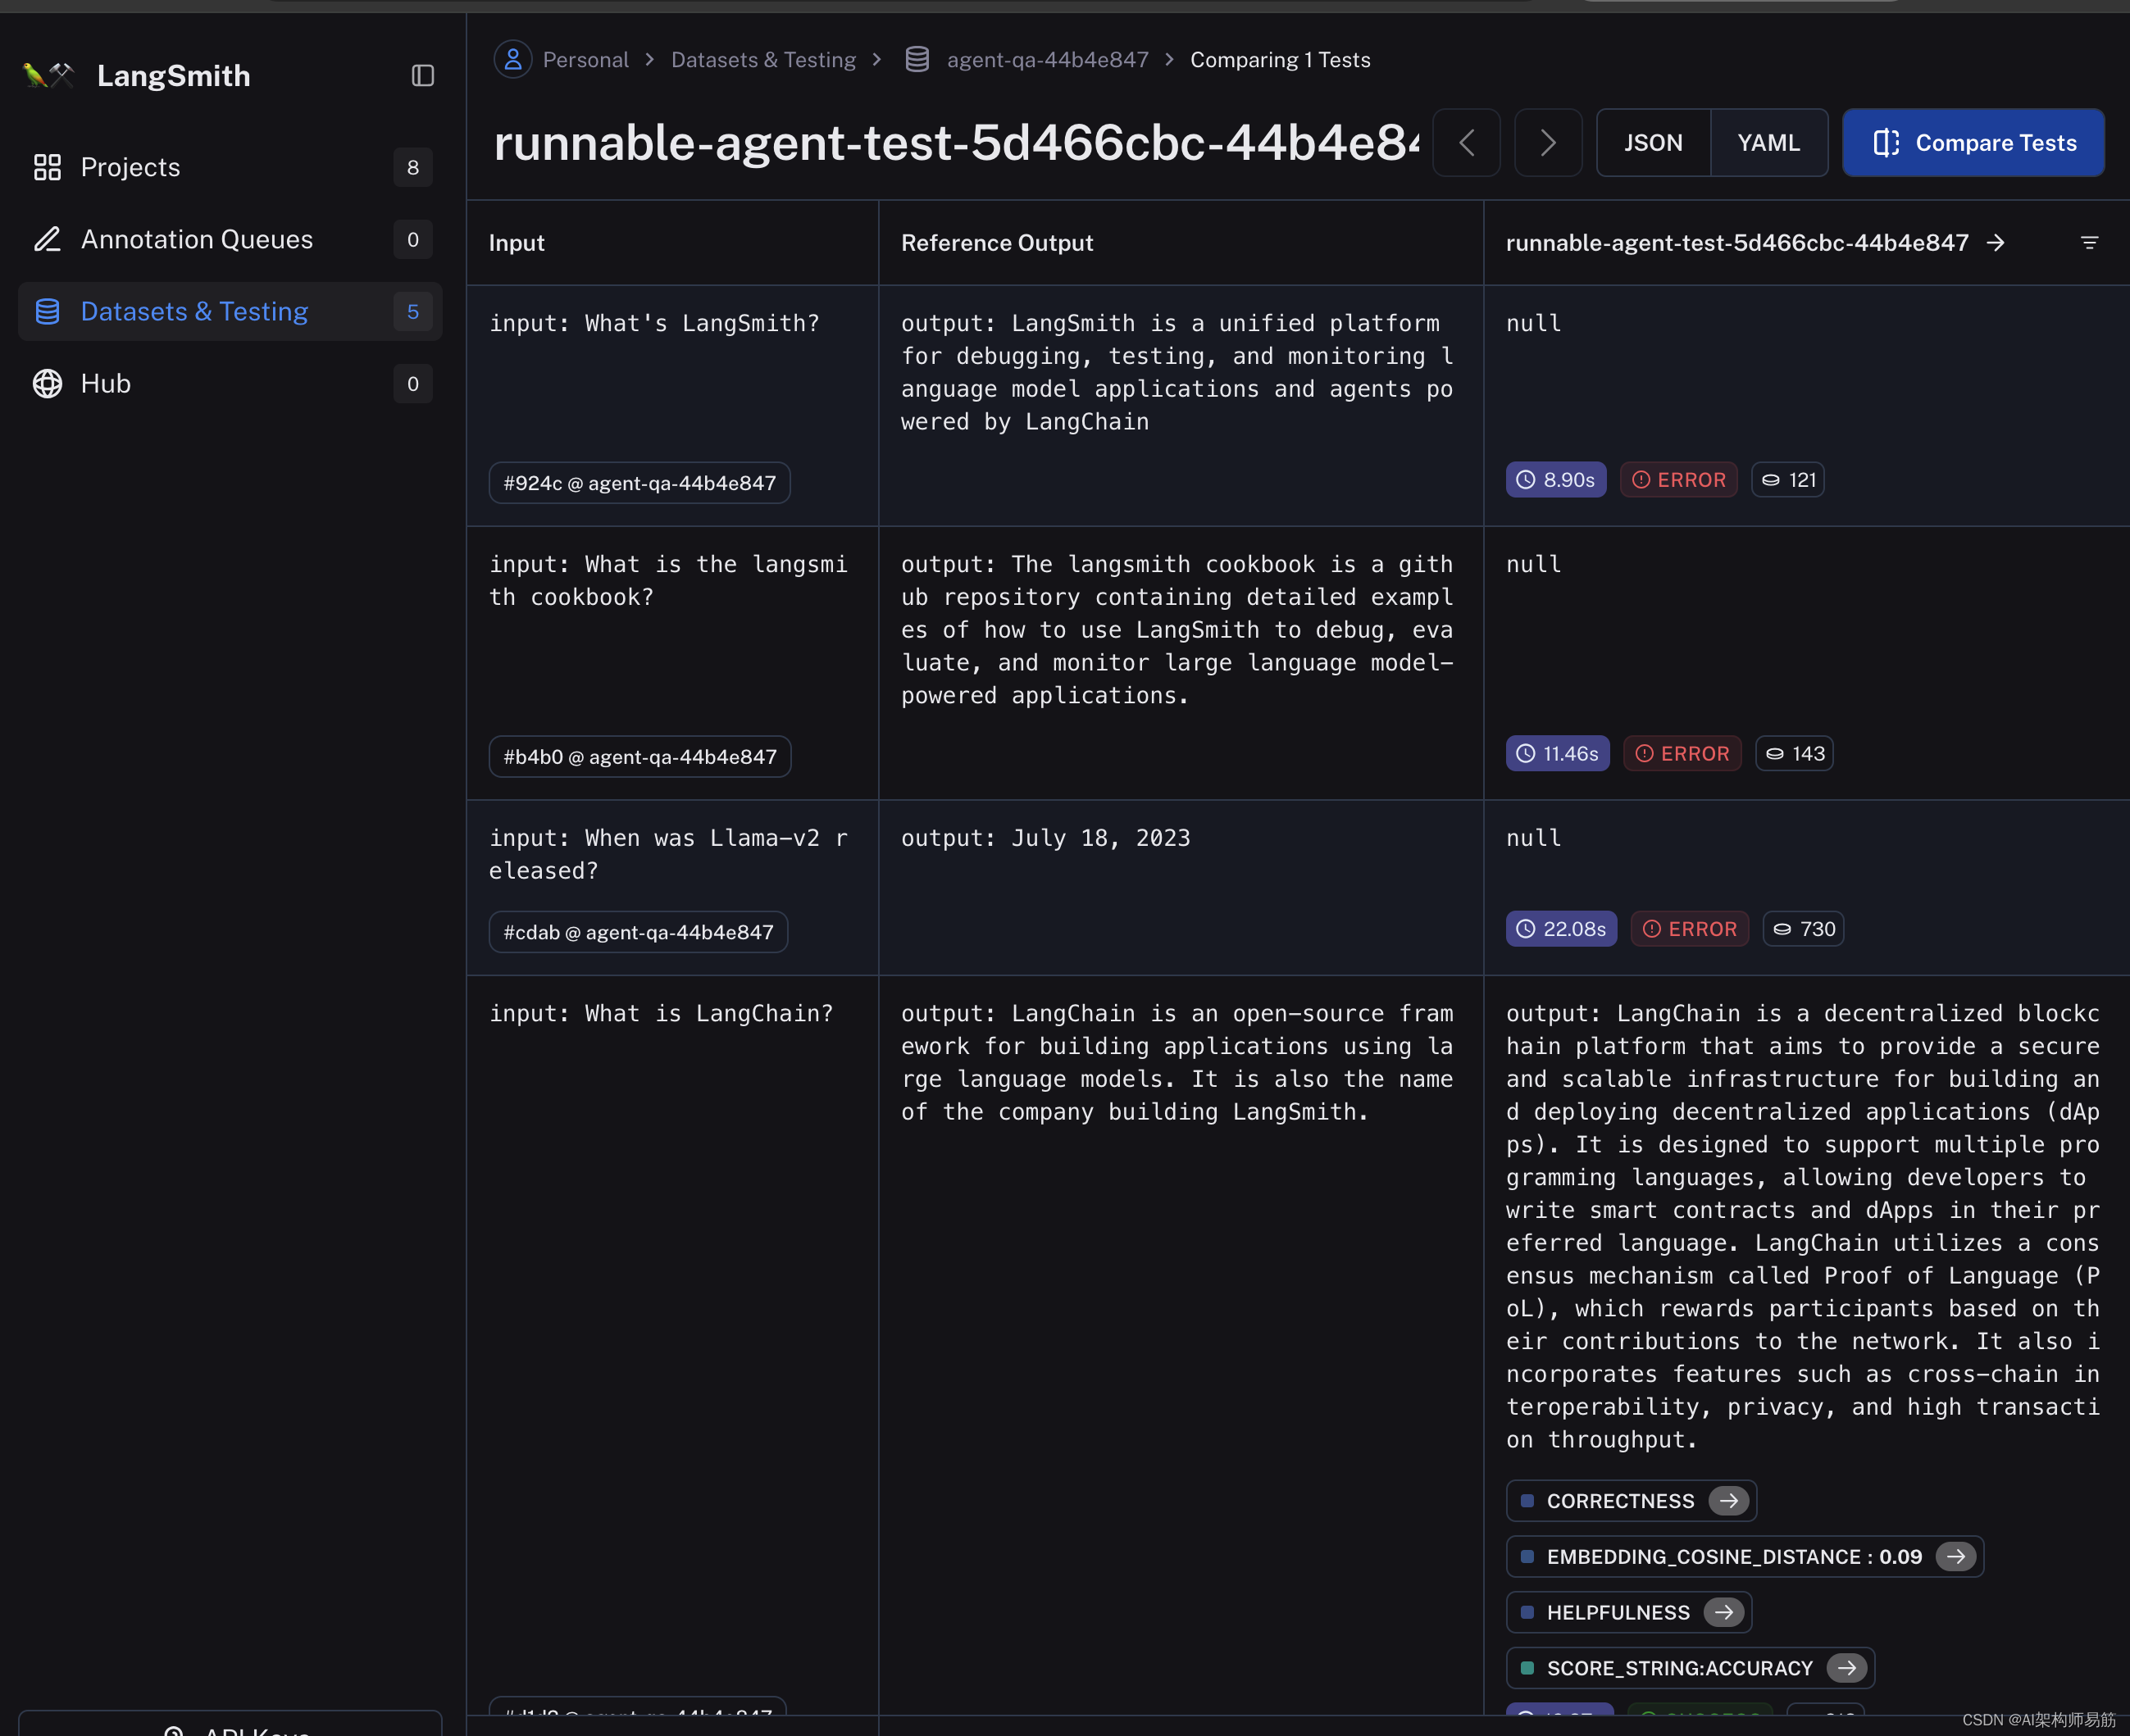Click the Projects count badge 8
This screenshot has height=1736, width=2130.
[x=413, y=167]
